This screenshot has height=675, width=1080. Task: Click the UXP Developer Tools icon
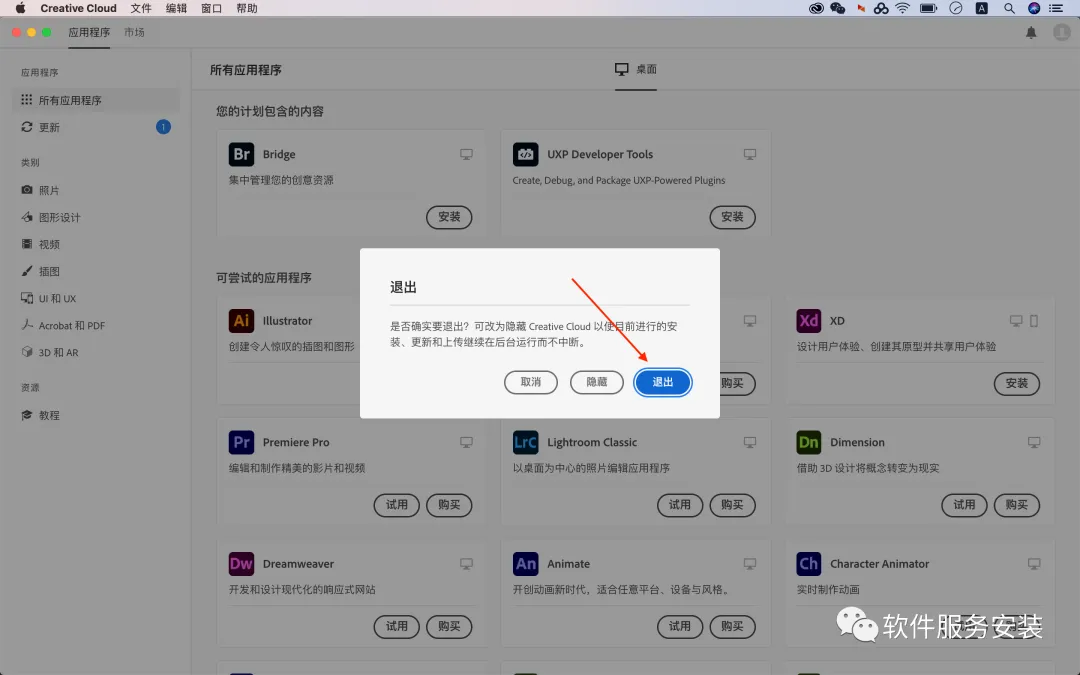pos(525,154)
